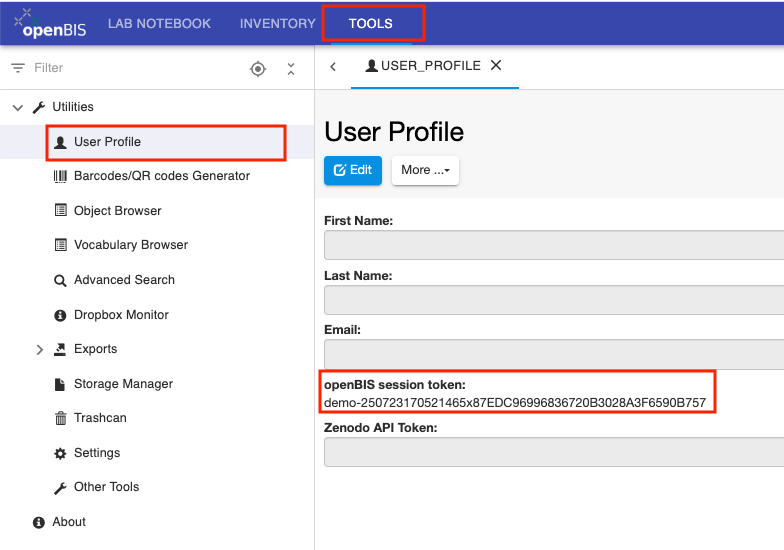Collapse the Utilities tree node
The width and height of the screenshot is (784, 550).
(18, 108)
